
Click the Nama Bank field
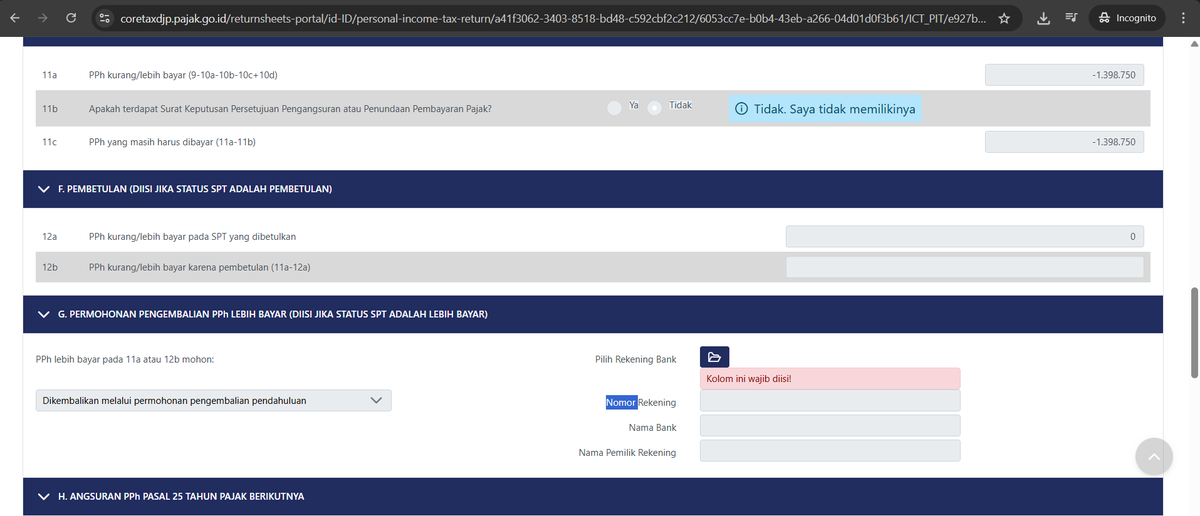[830, 426]
